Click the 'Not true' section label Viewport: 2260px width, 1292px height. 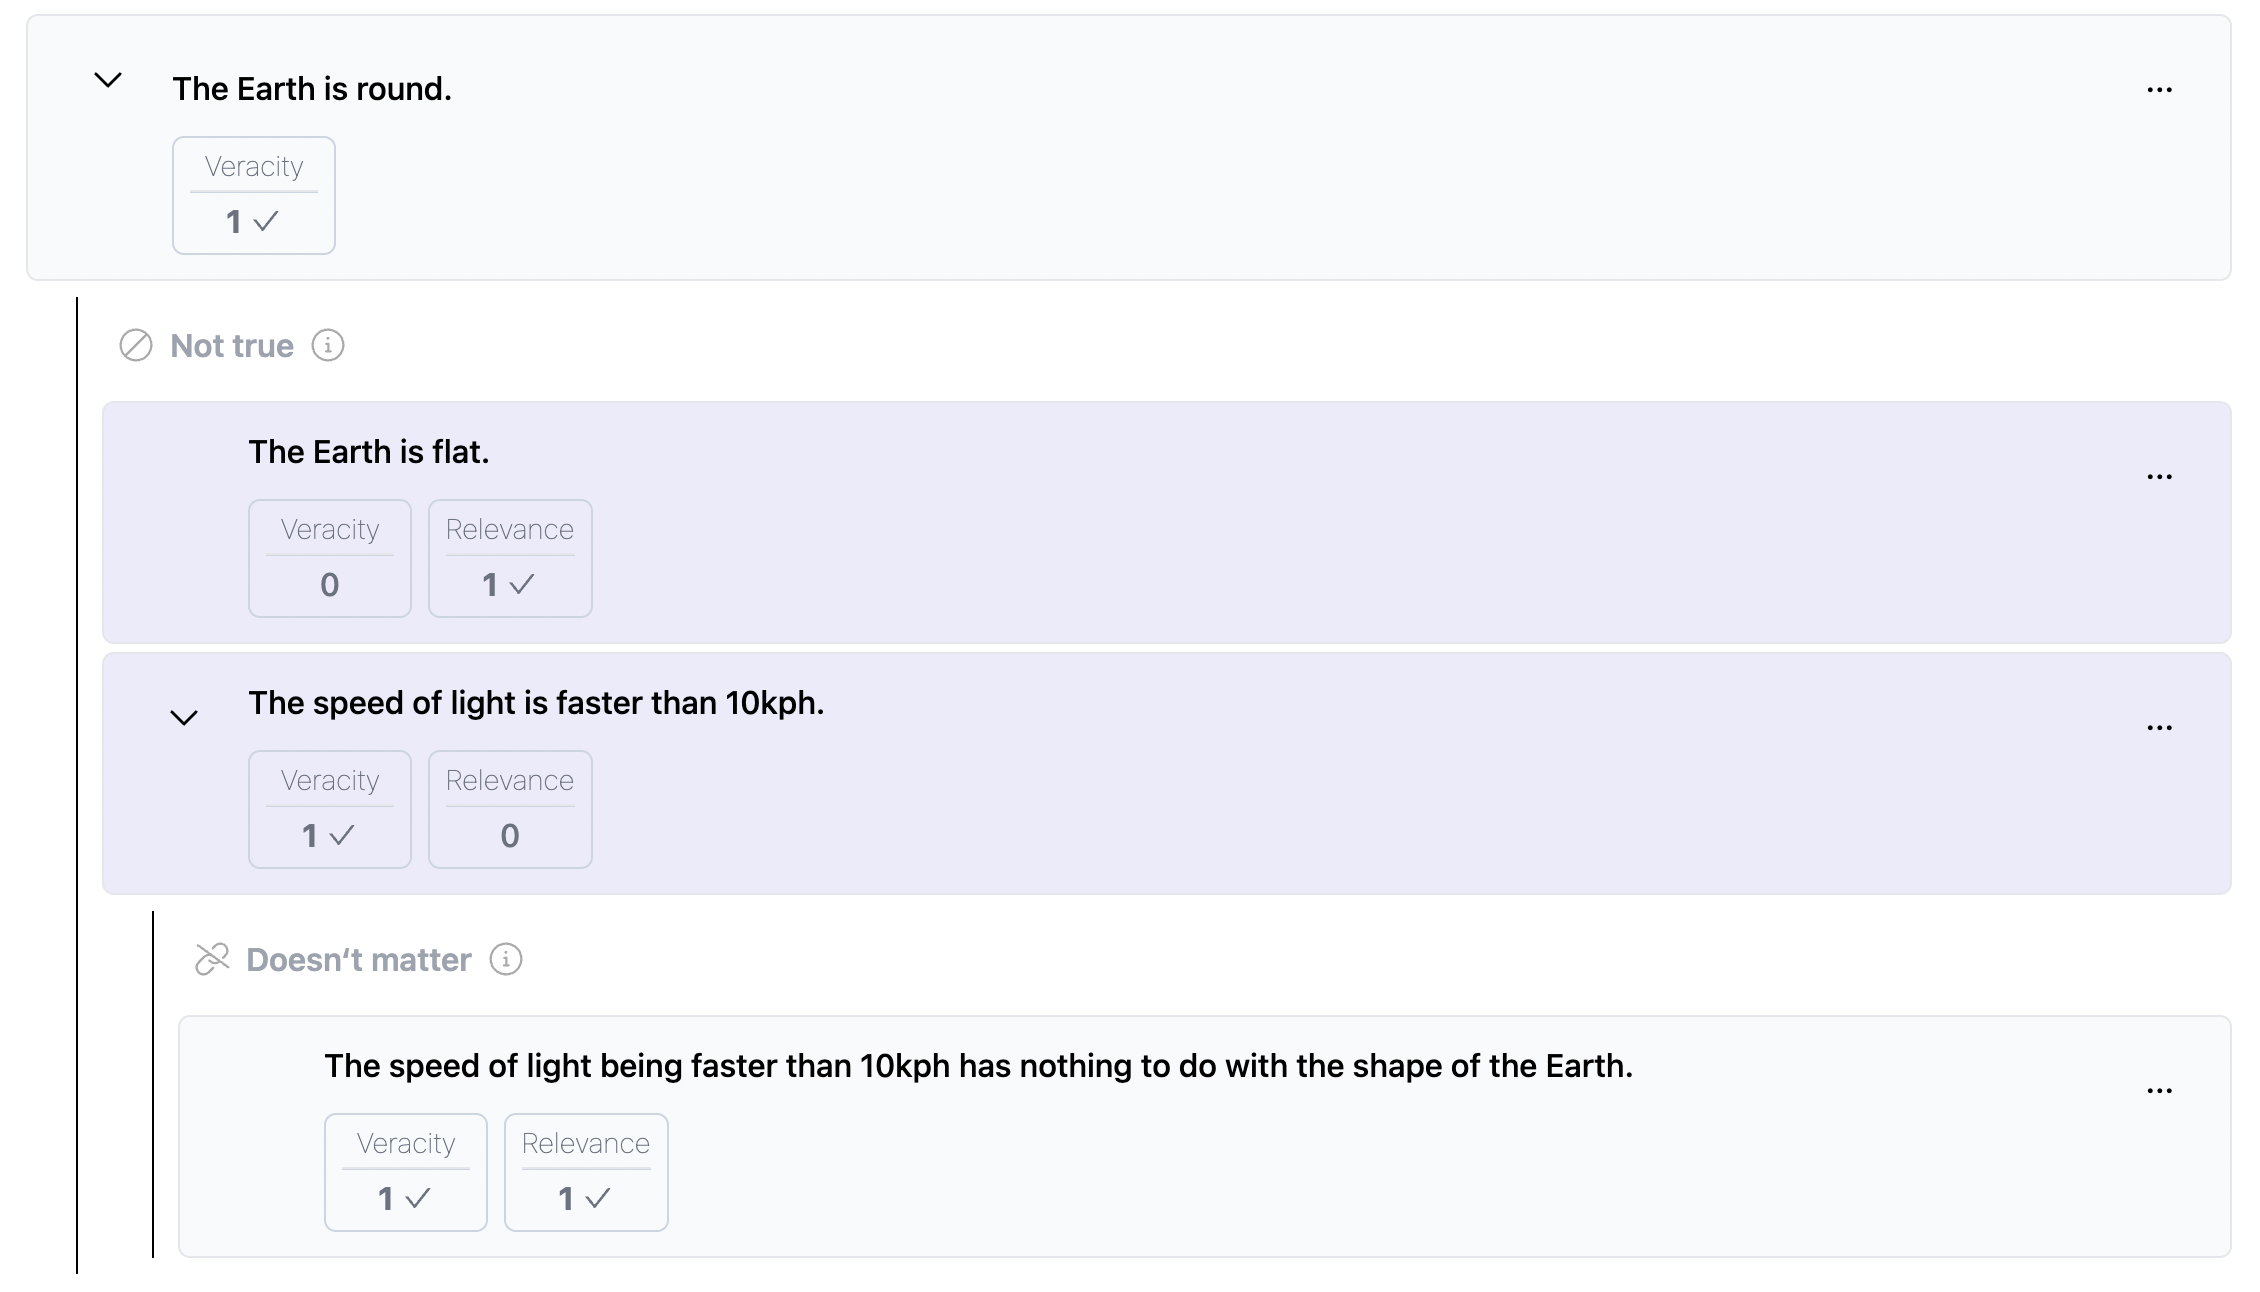232,346
